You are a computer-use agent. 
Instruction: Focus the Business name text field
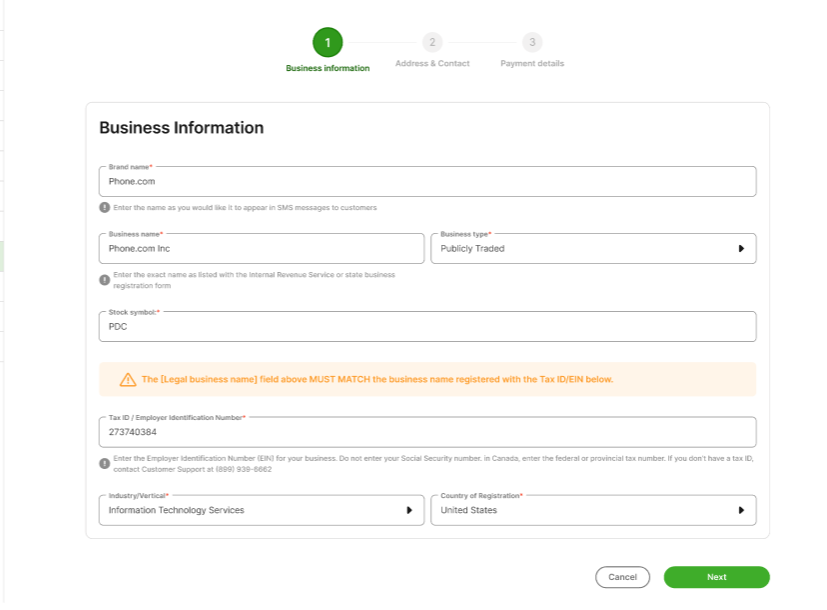[261, 249]
